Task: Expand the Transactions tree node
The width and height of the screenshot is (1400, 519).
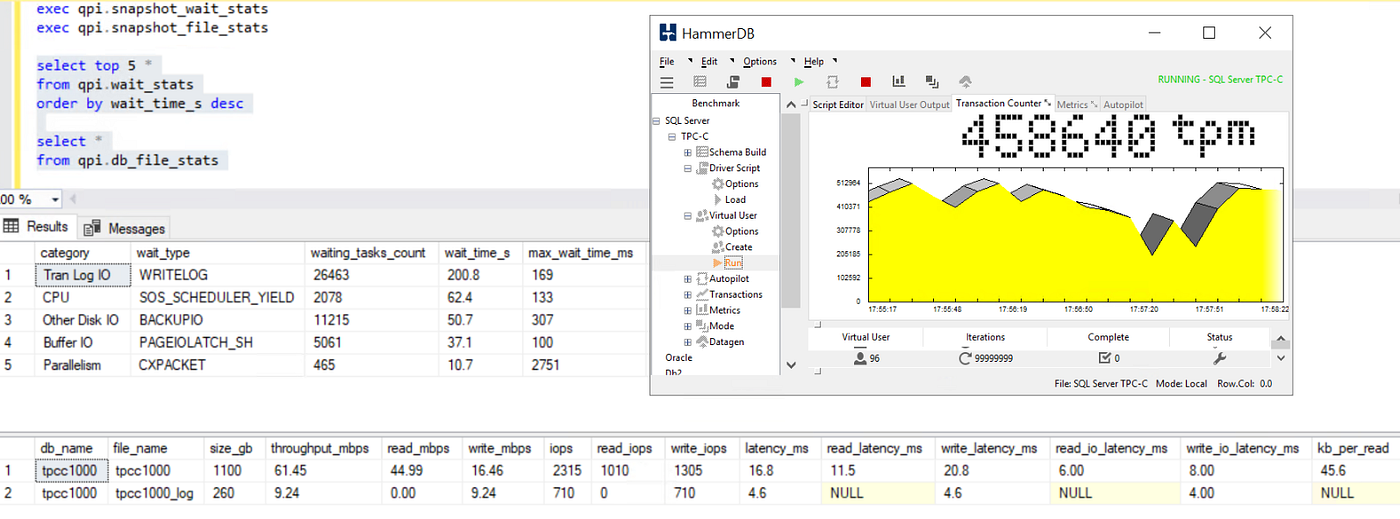Action: point(688,294)
